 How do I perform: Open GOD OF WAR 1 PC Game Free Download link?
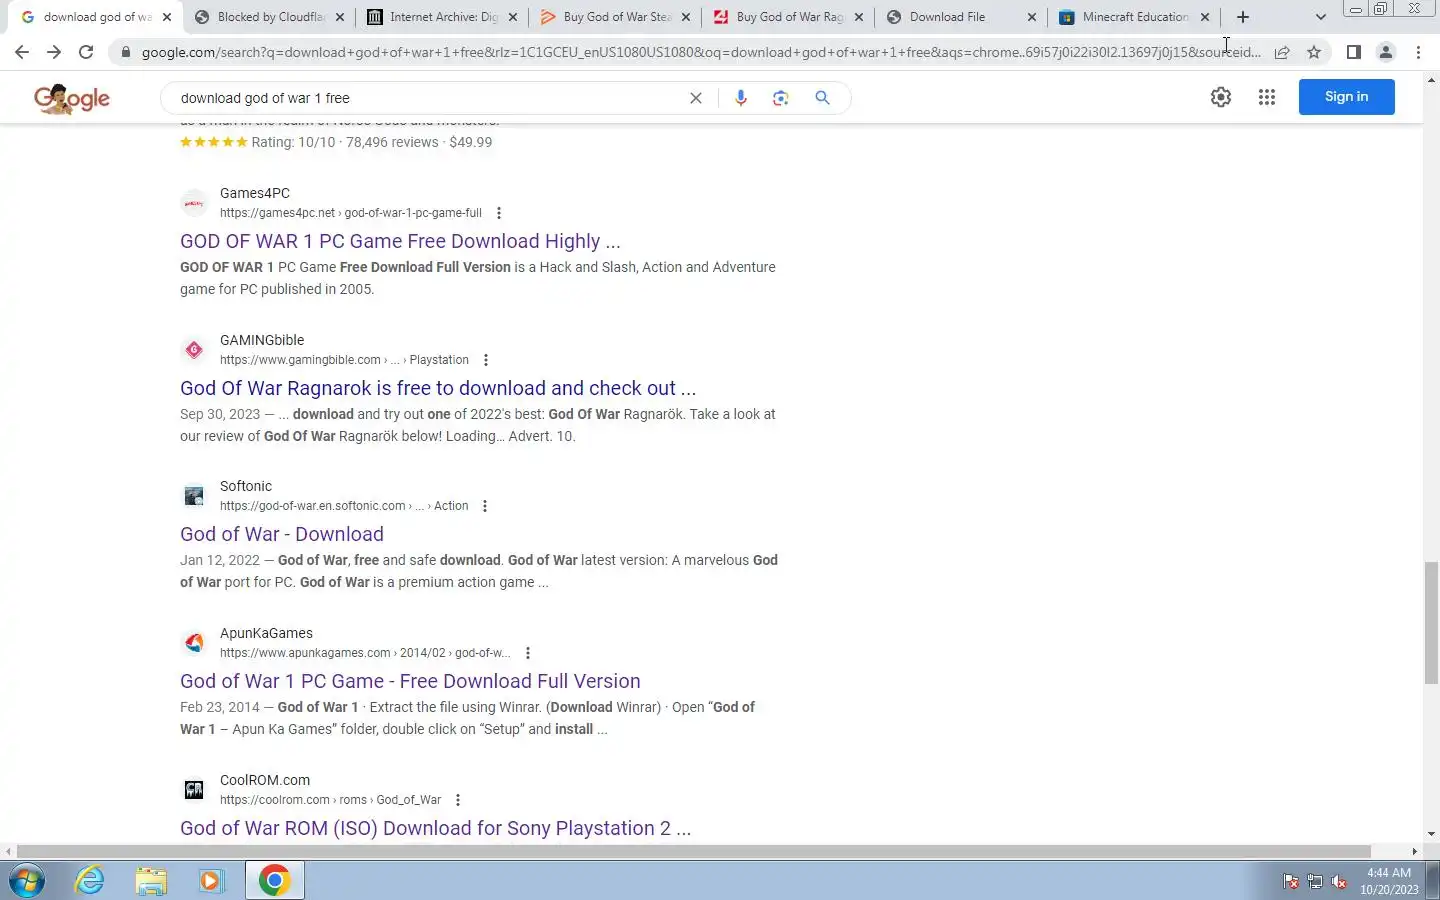coord(400,241)
